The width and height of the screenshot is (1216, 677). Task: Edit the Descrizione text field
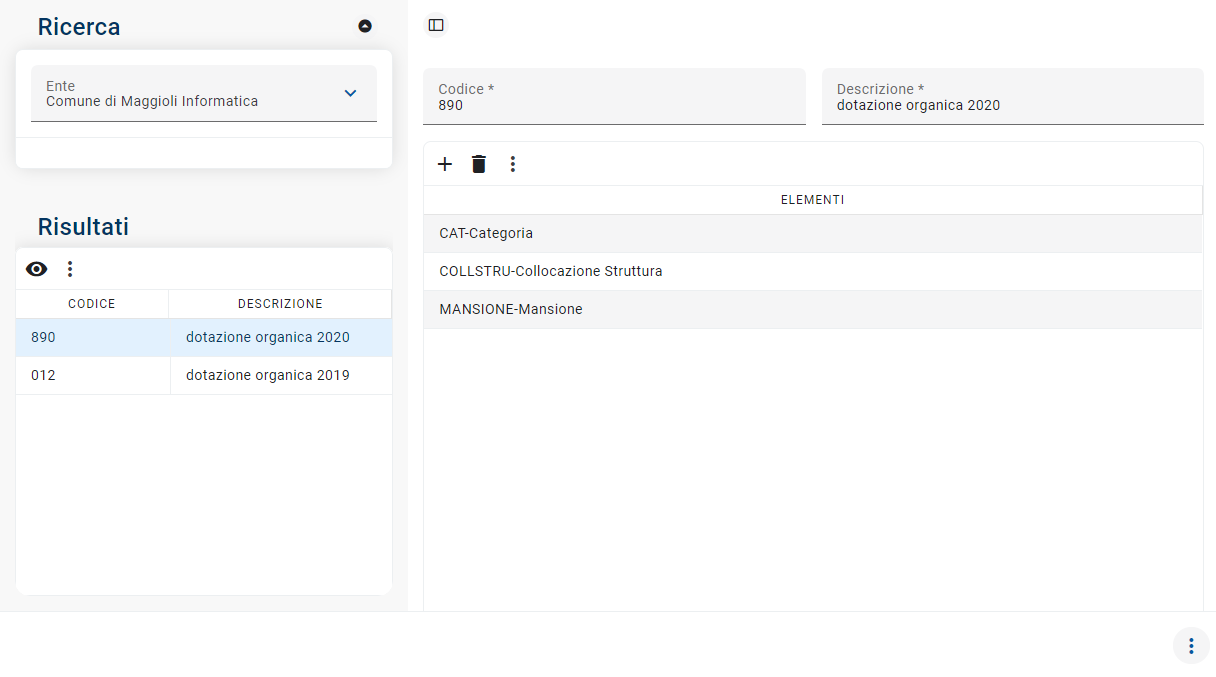coord(1012,105)
